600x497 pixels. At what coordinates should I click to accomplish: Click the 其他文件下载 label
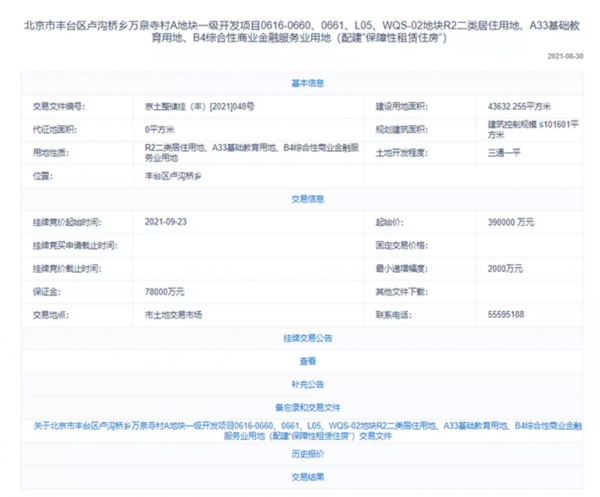click(401, 292)
